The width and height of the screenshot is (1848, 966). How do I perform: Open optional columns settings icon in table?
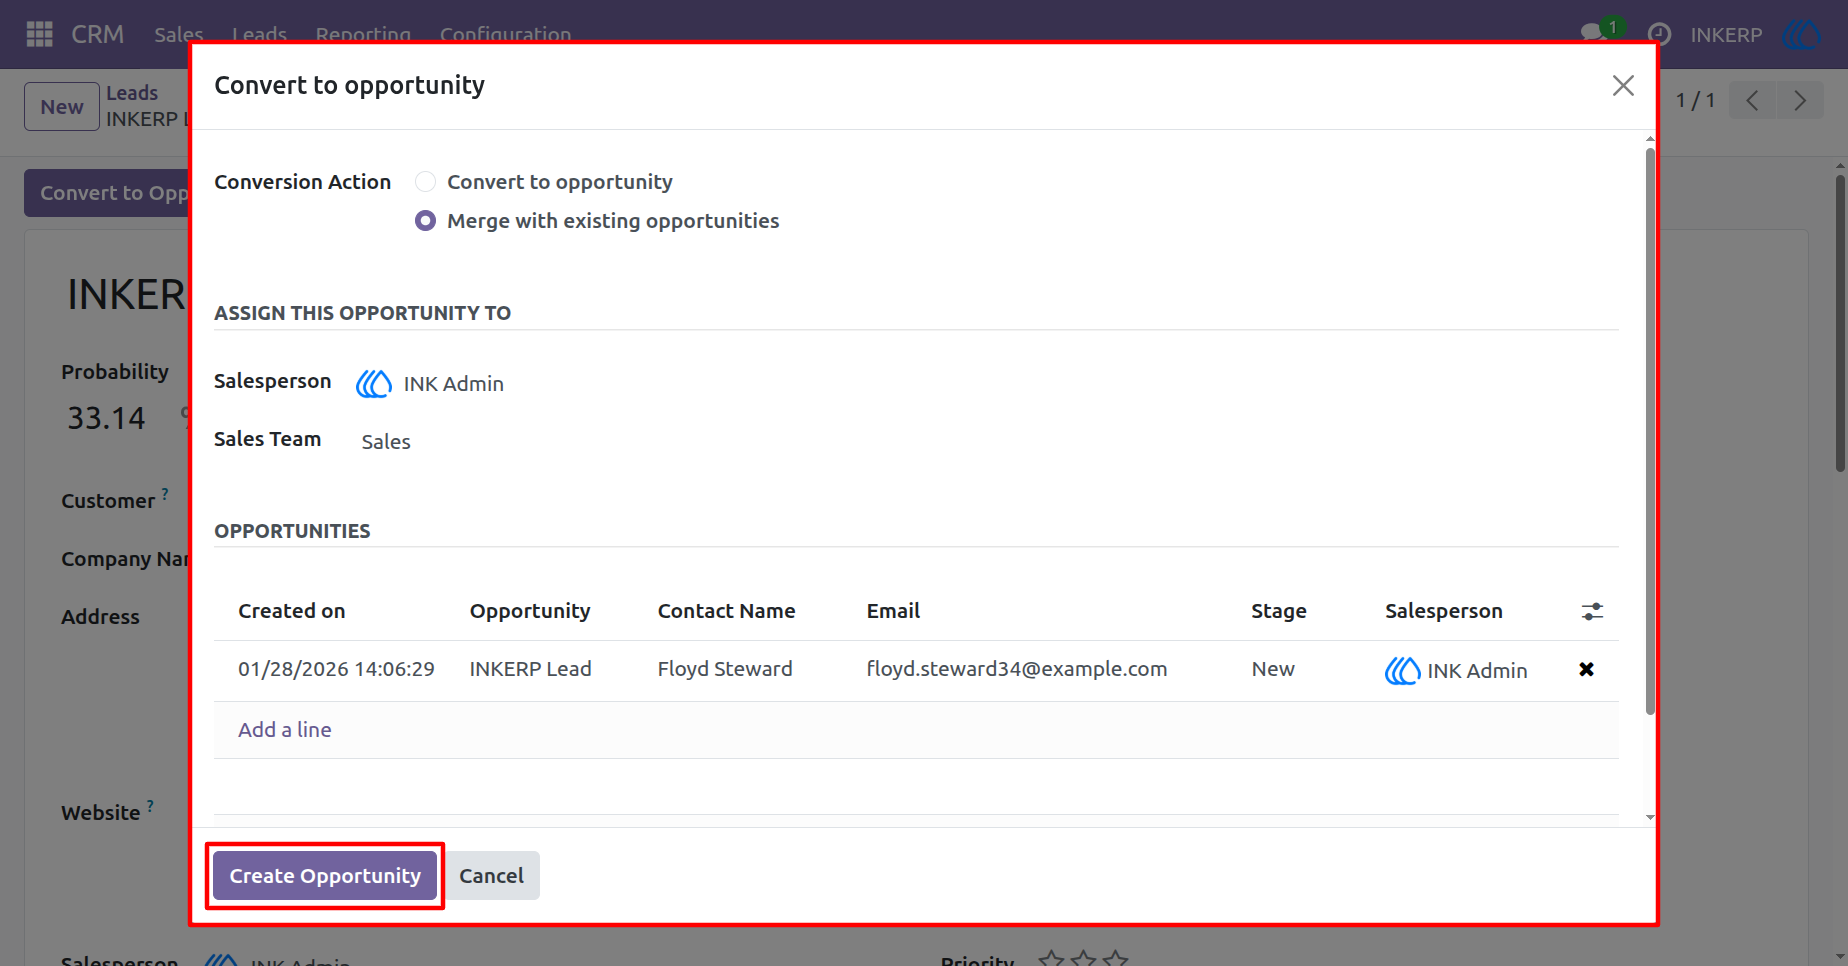[x=1592, y=611]
